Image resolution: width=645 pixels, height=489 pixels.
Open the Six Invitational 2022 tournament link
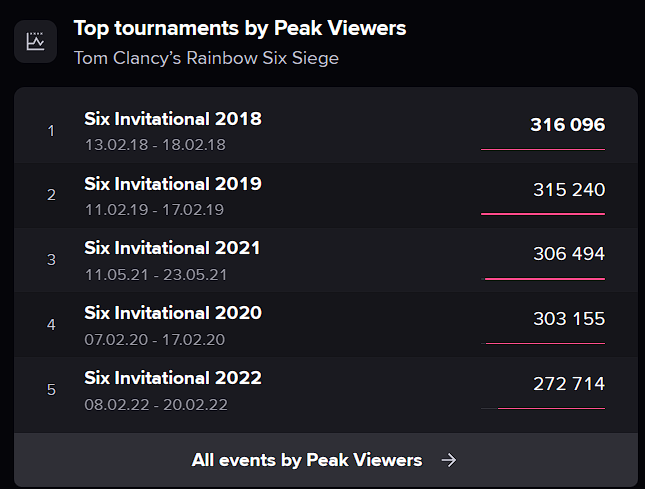(x=173, y=378)
